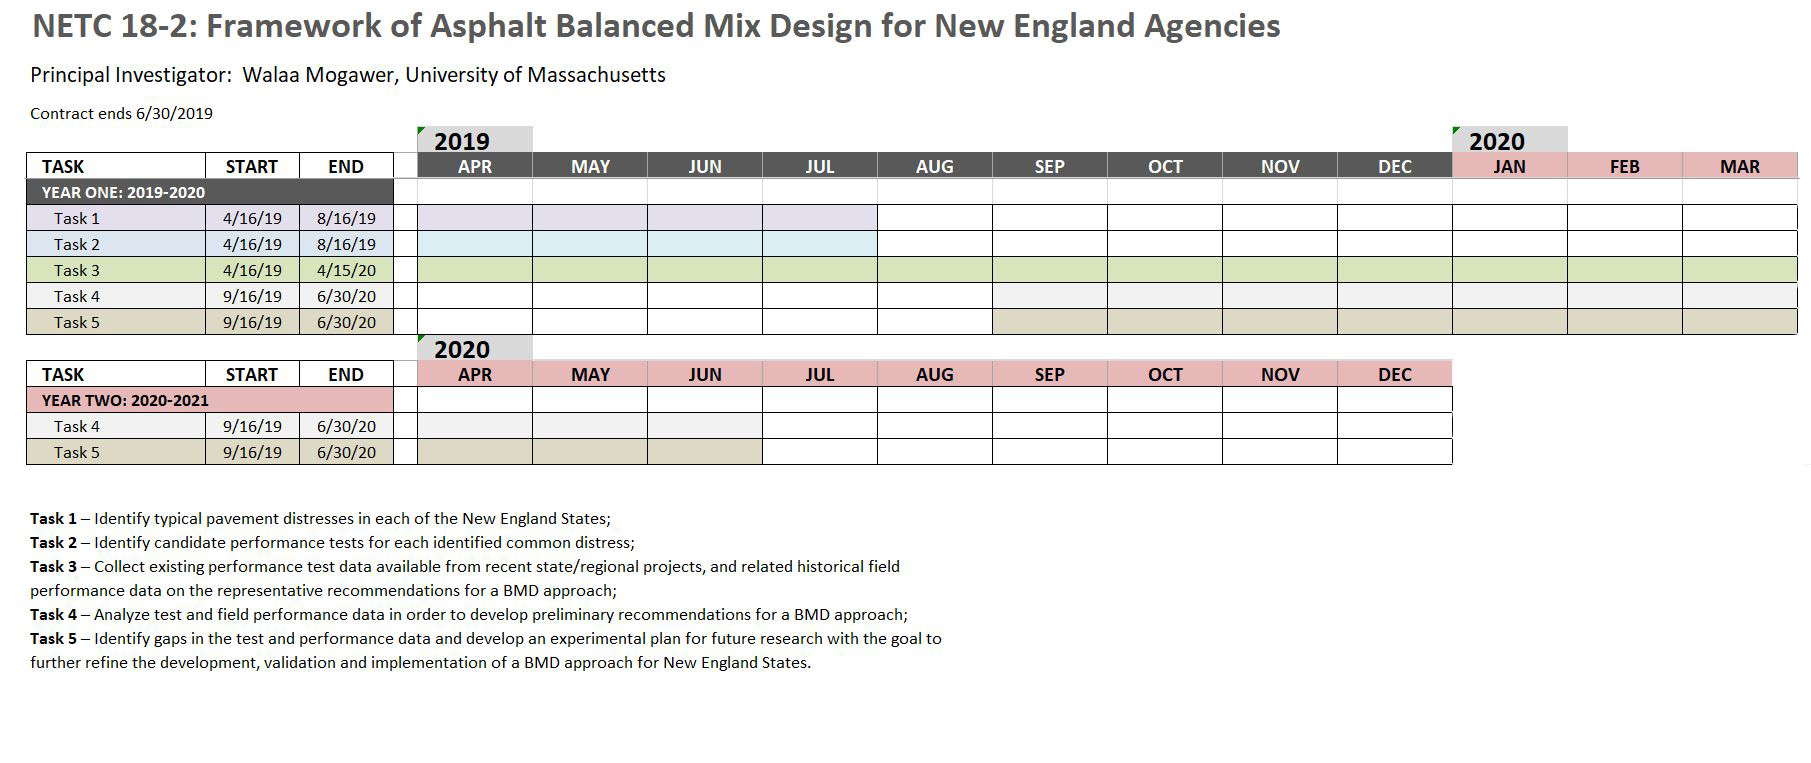Select Task 3 end date 4/15/20
This screenshot has width=1811, height=763.
point(346,270)
